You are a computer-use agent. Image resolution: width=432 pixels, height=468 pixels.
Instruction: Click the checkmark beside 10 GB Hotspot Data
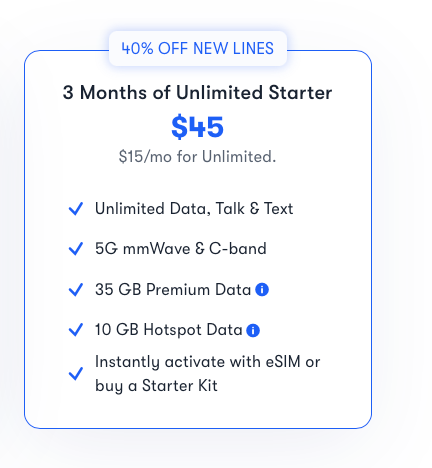click(76, 330)
